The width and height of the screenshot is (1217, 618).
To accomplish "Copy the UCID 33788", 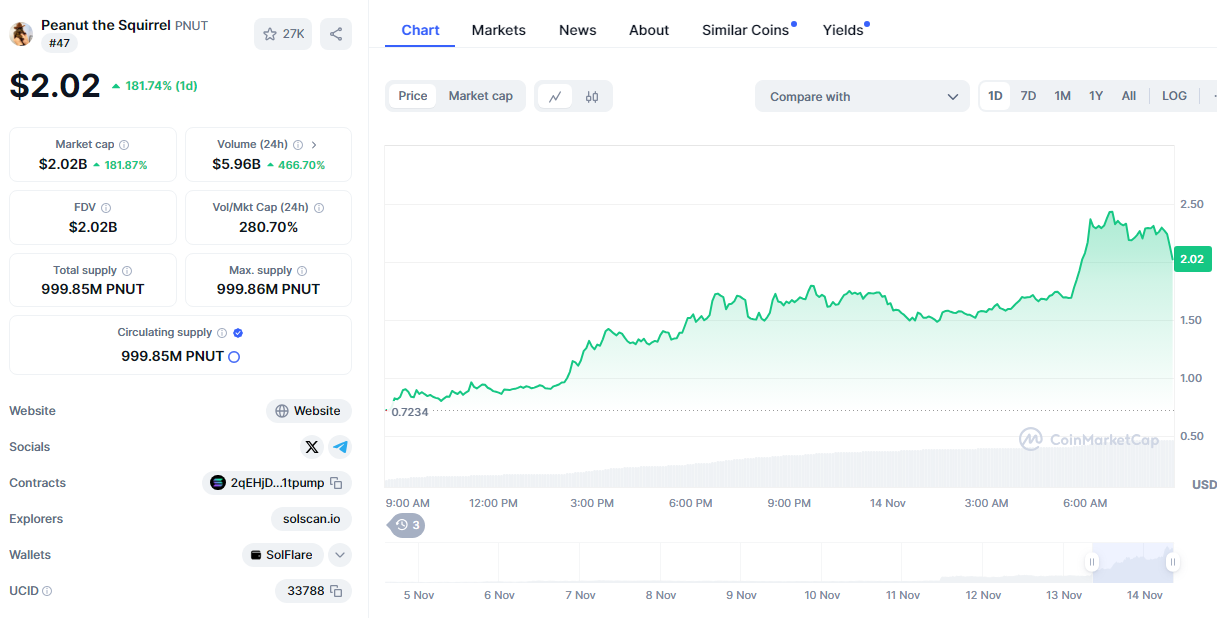I will point(336,591).
